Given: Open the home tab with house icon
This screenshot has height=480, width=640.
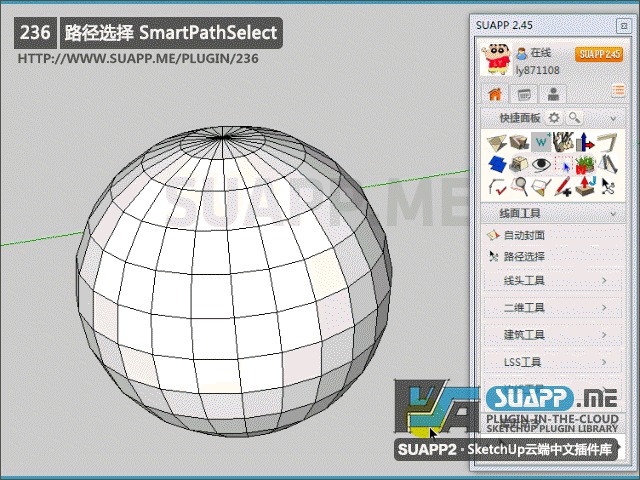Looking at the screenshot, I should 495,94.
